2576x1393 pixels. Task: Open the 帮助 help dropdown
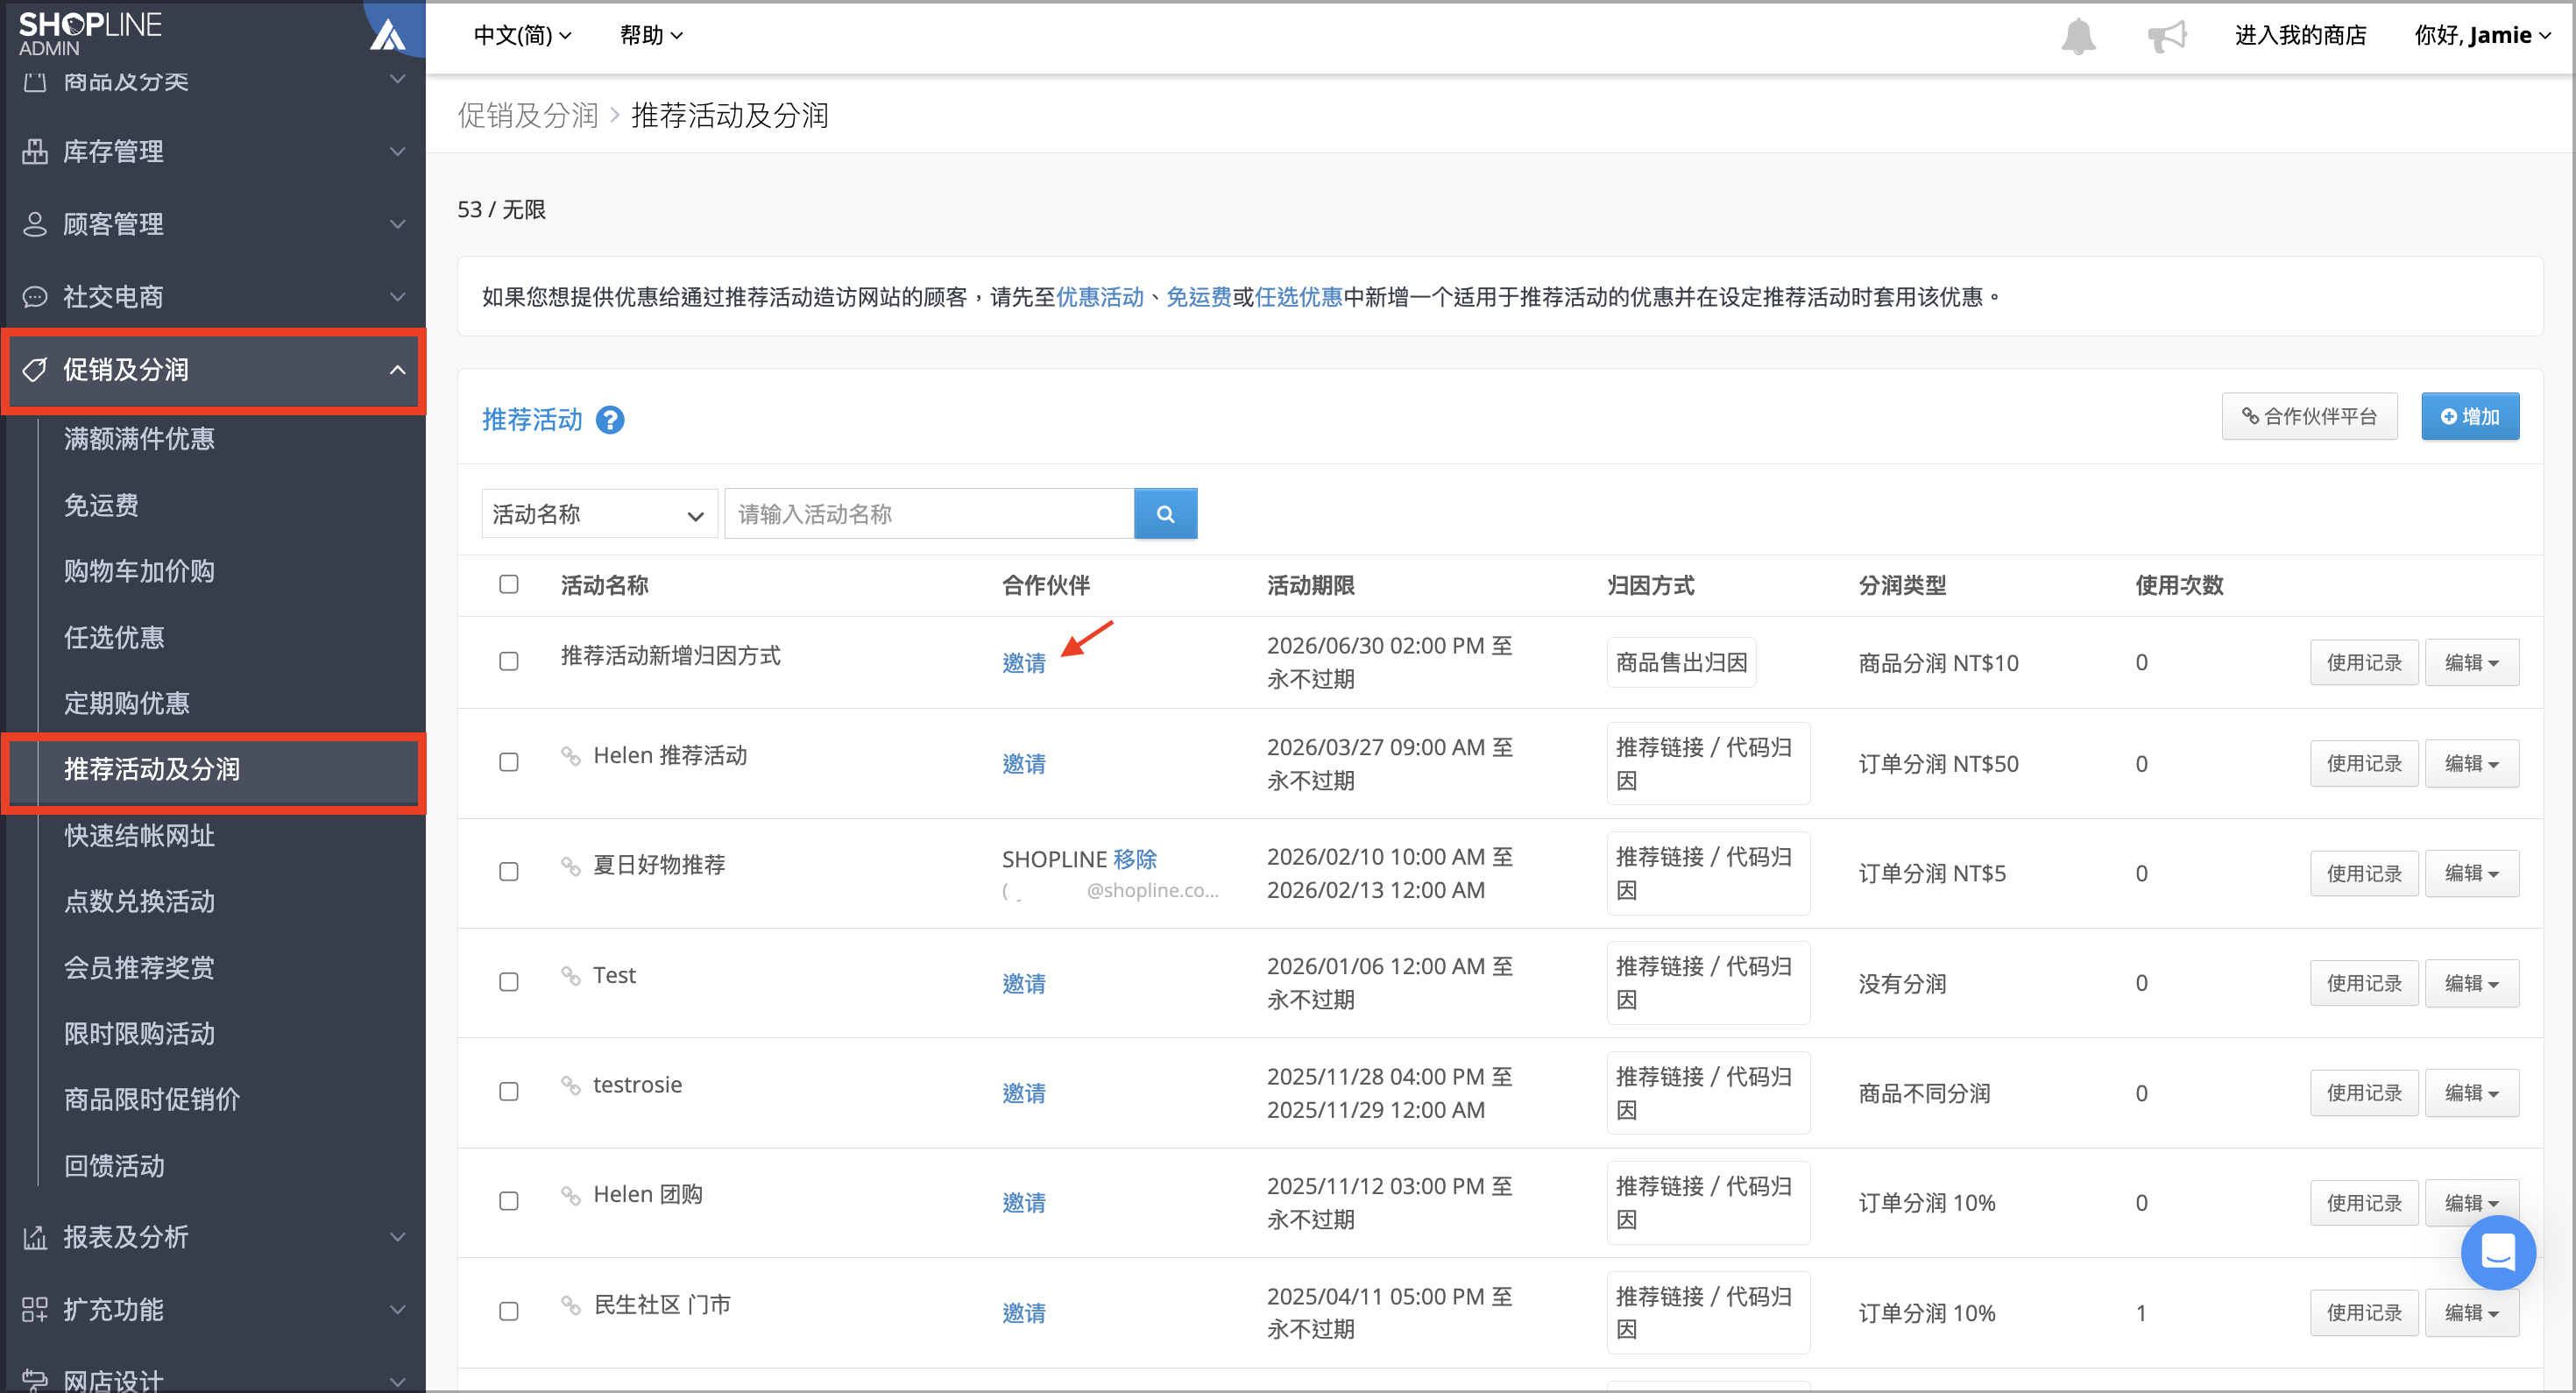[651, 35]
